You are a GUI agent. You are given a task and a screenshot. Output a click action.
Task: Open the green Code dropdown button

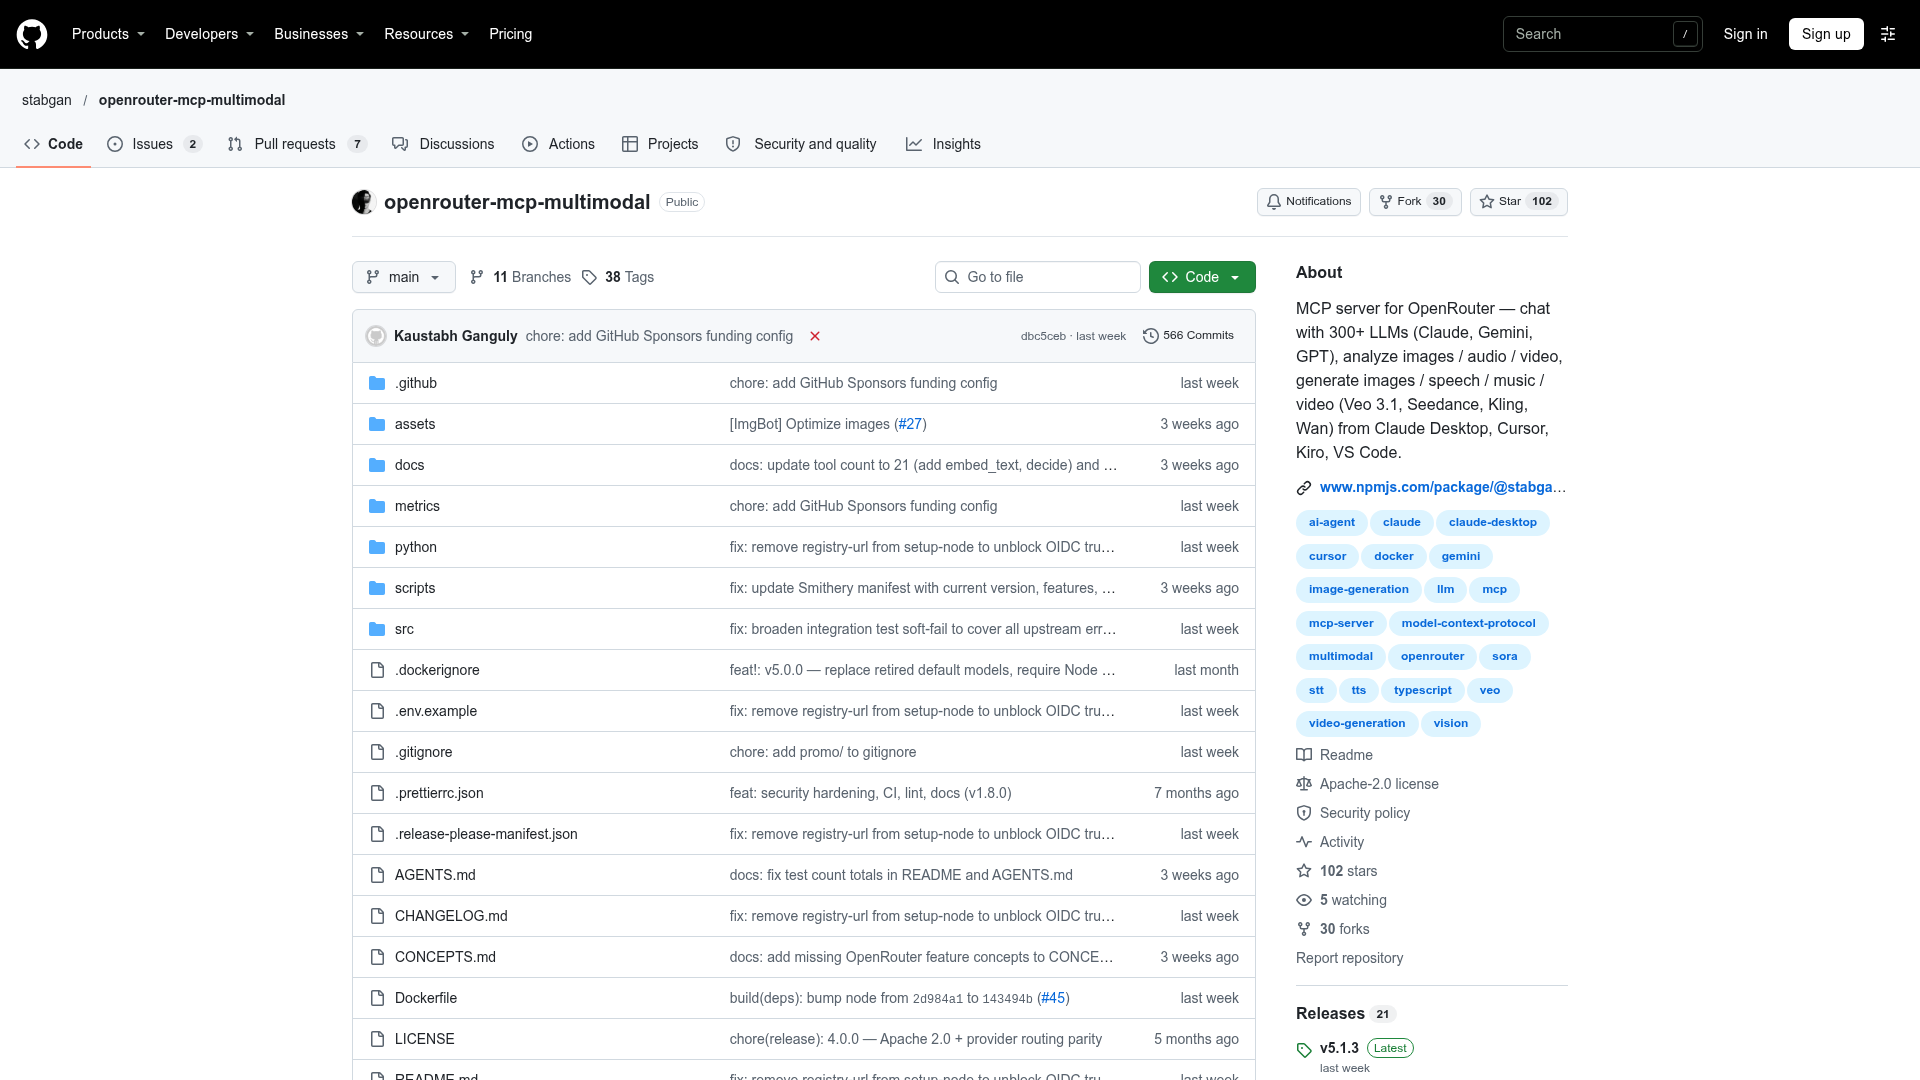[x=1202, y=277]
